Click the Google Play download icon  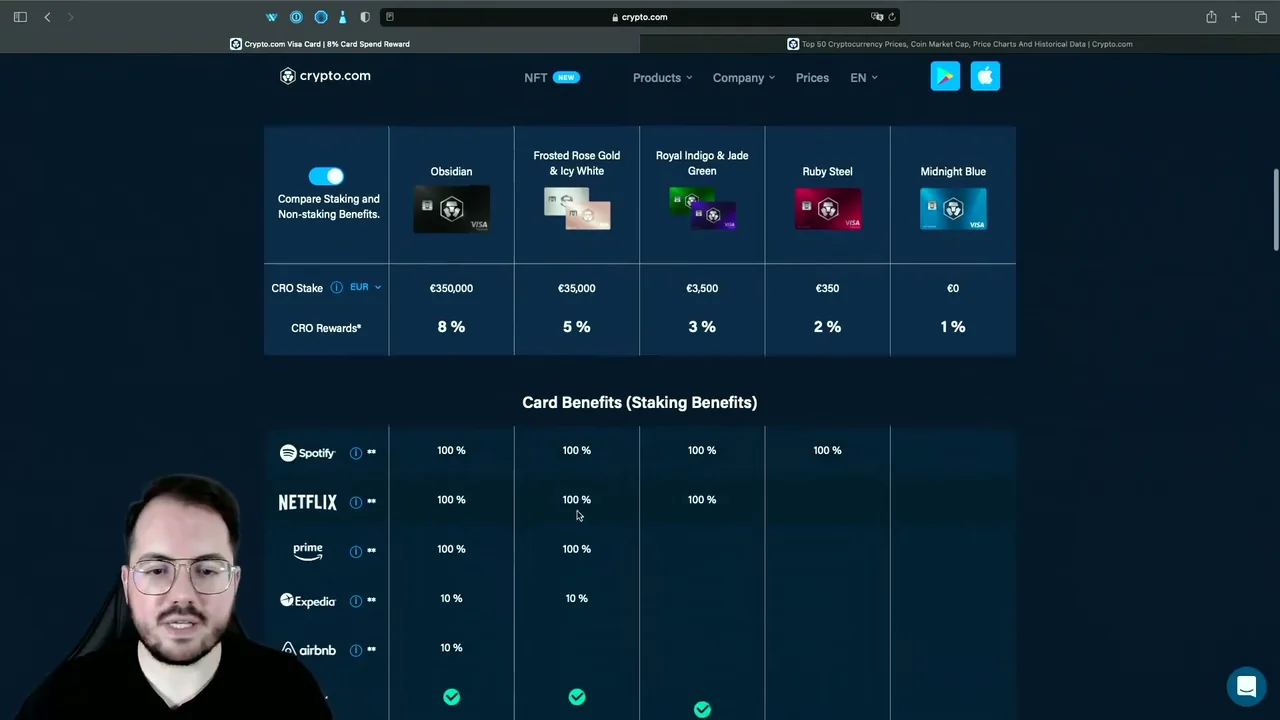(x=945, y=76)
